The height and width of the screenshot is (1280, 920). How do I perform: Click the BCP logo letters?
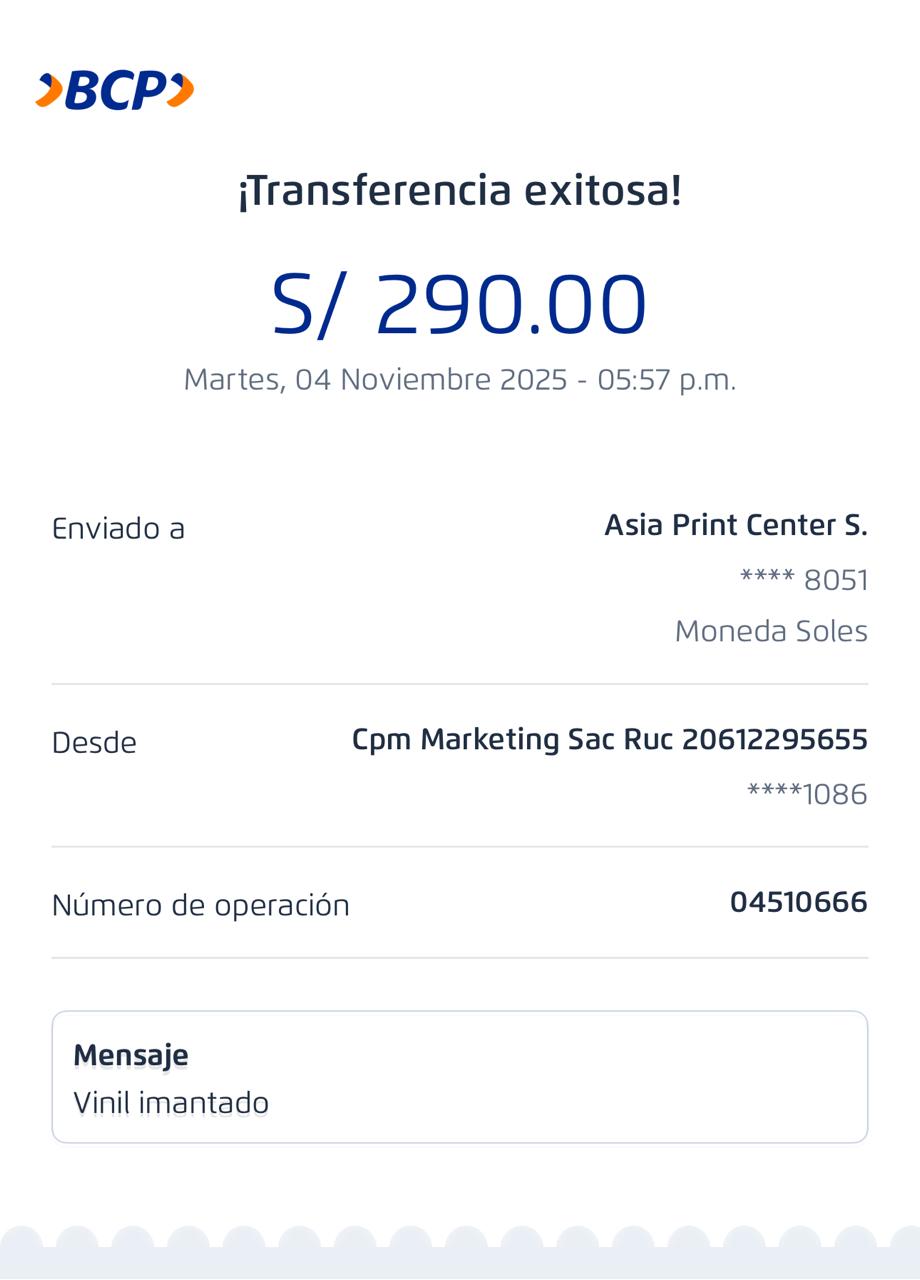point(116,92)
